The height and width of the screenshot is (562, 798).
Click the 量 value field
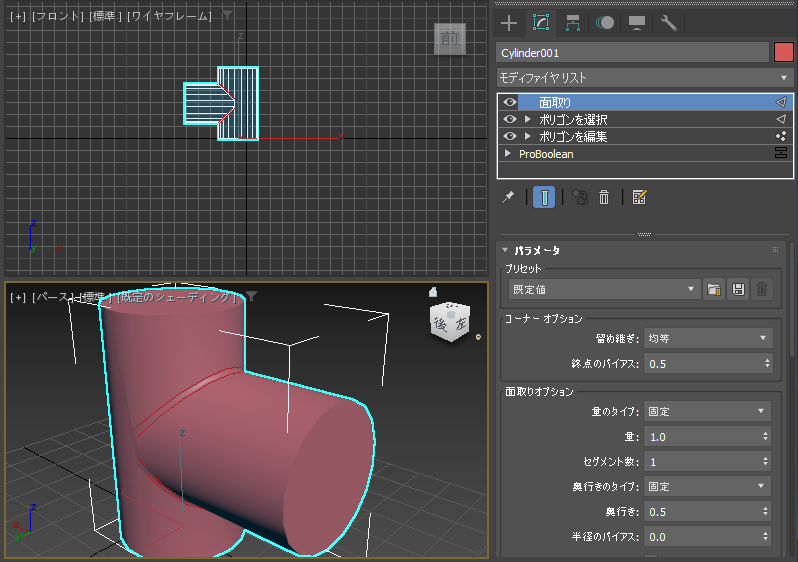[702, 436]
